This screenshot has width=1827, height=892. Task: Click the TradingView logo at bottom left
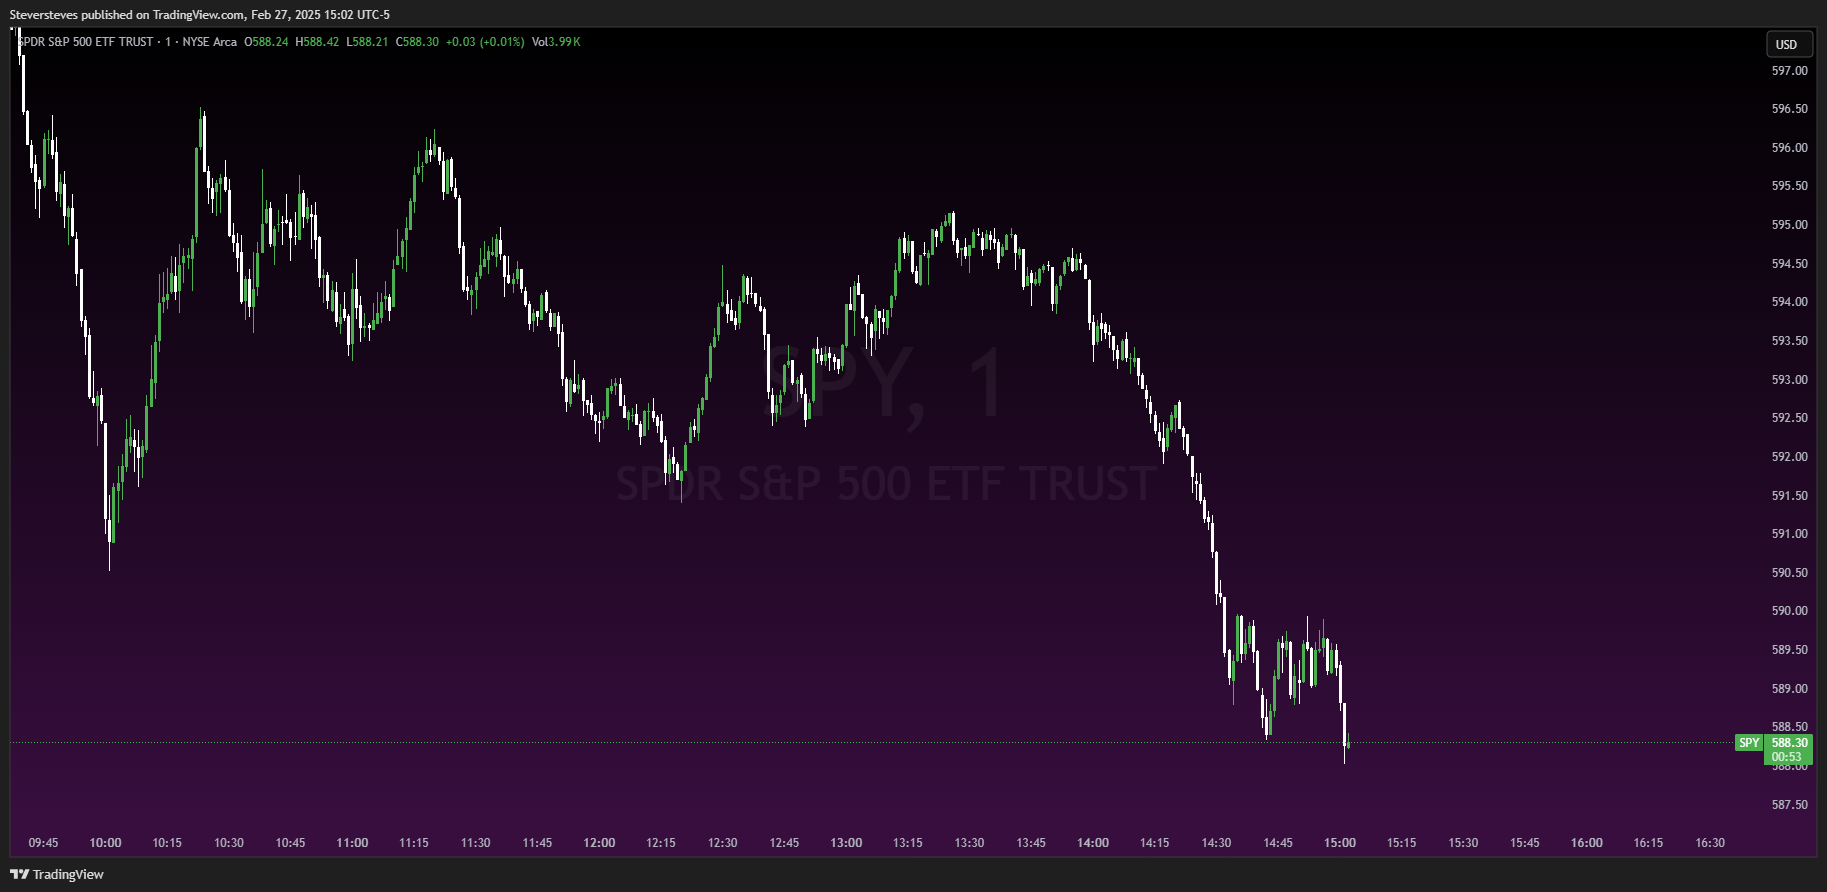[57, 874]
